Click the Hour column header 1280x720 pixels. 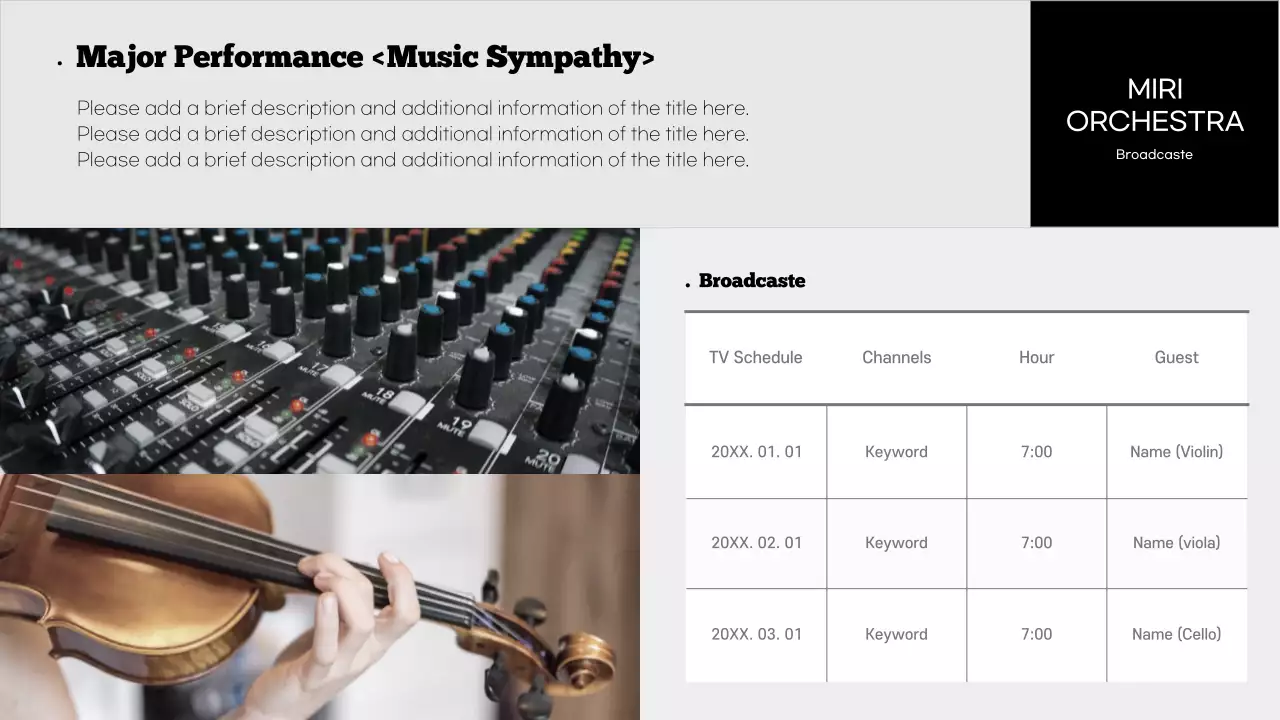coord(1036,357)
